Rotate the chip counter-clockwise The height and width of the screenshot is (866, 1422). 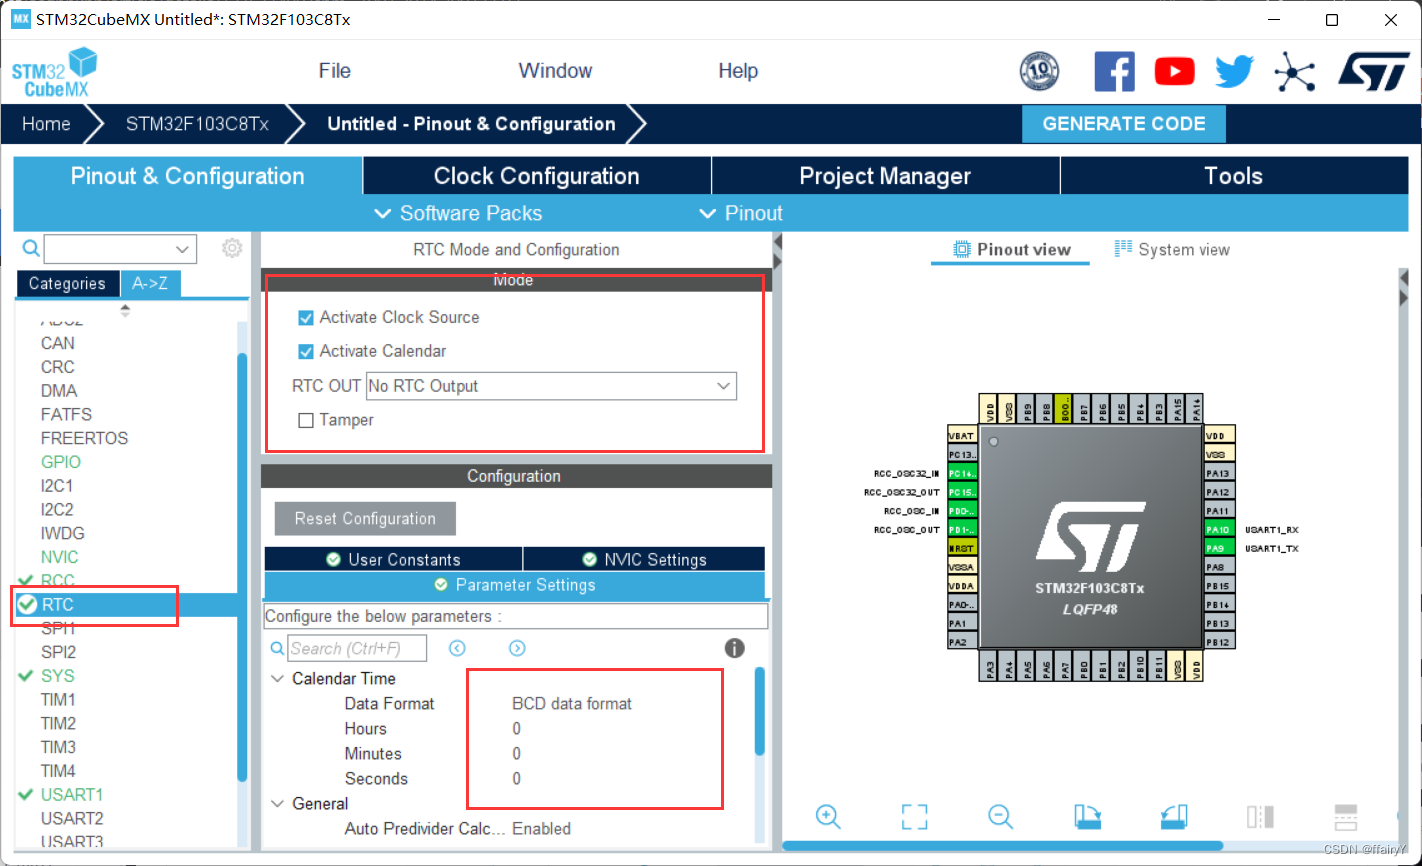[x=1174, y=816]
